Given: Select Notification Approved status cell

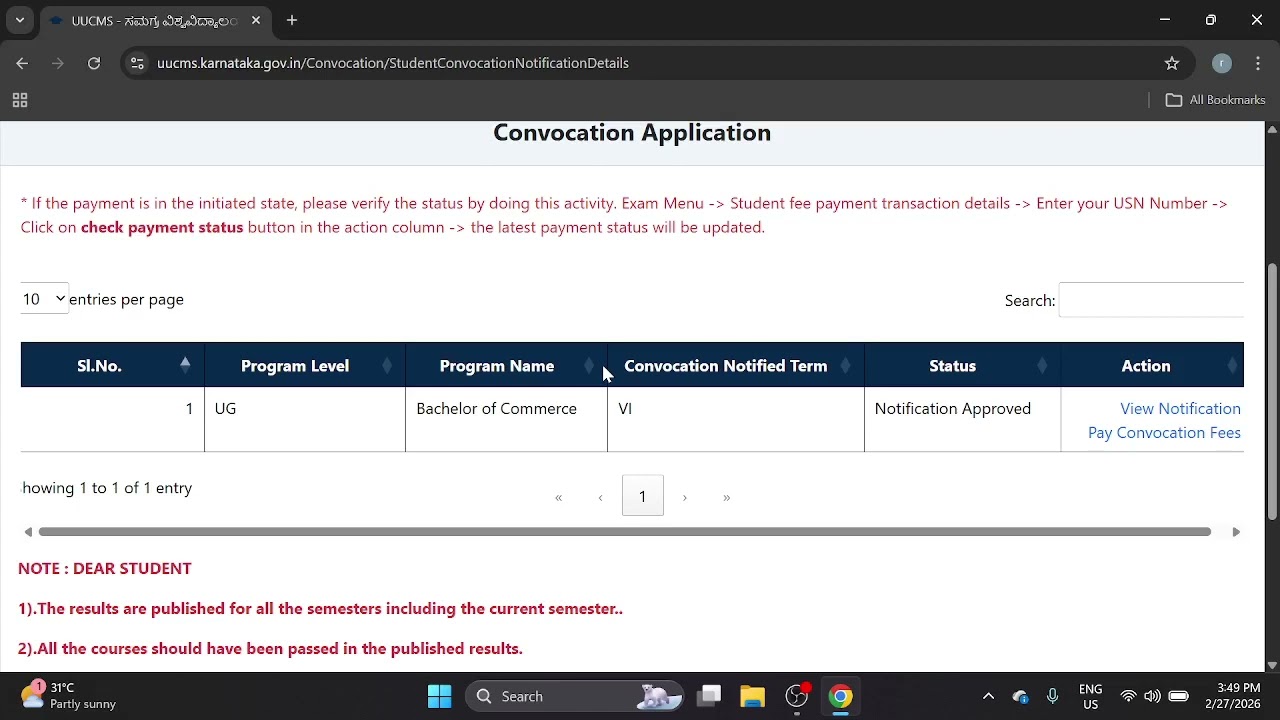Looking at the screenshot, I should click(963, 420).
